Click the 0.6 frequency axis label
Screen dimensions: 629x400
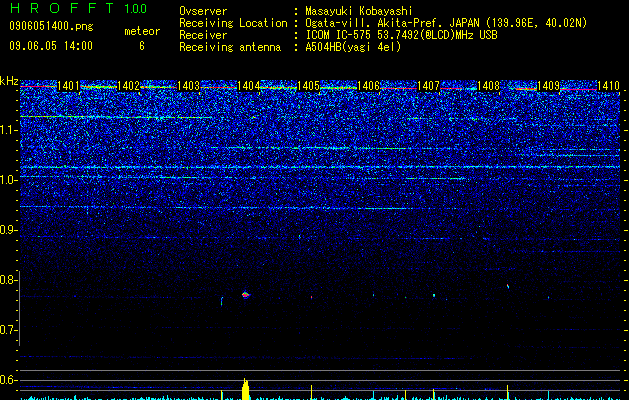point(8,380)
